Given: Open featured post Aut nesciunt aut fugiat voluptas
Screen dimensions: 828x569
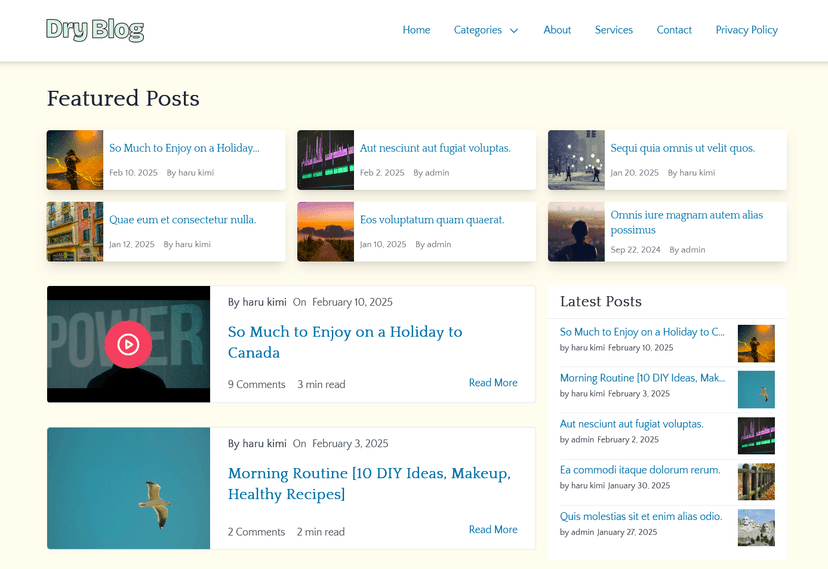Looking at the screenshot, I should [435, 148].
